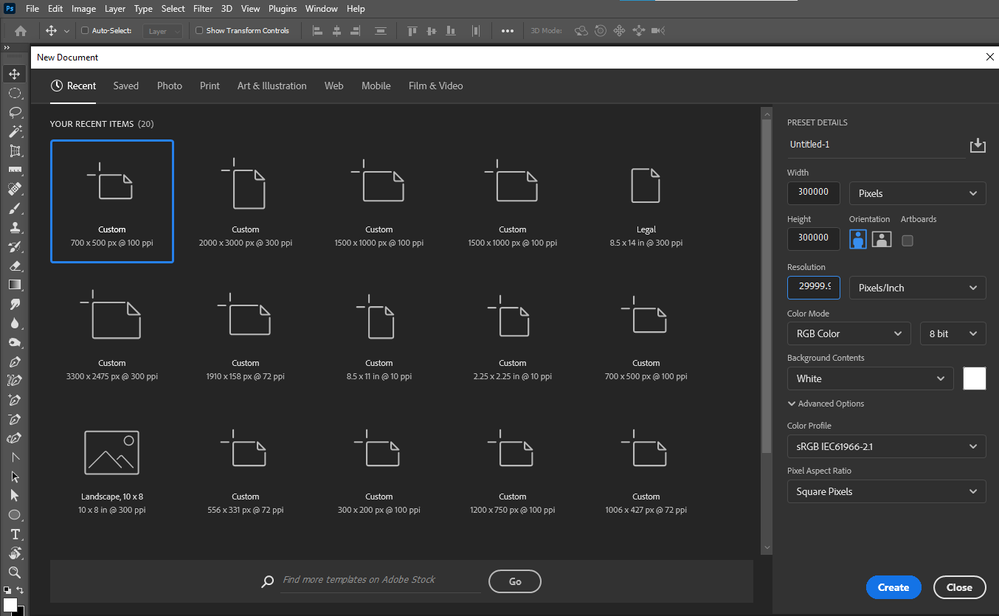999x616 pixels.
Task: Click the white background color swatch
Action: tap(973, 378)
